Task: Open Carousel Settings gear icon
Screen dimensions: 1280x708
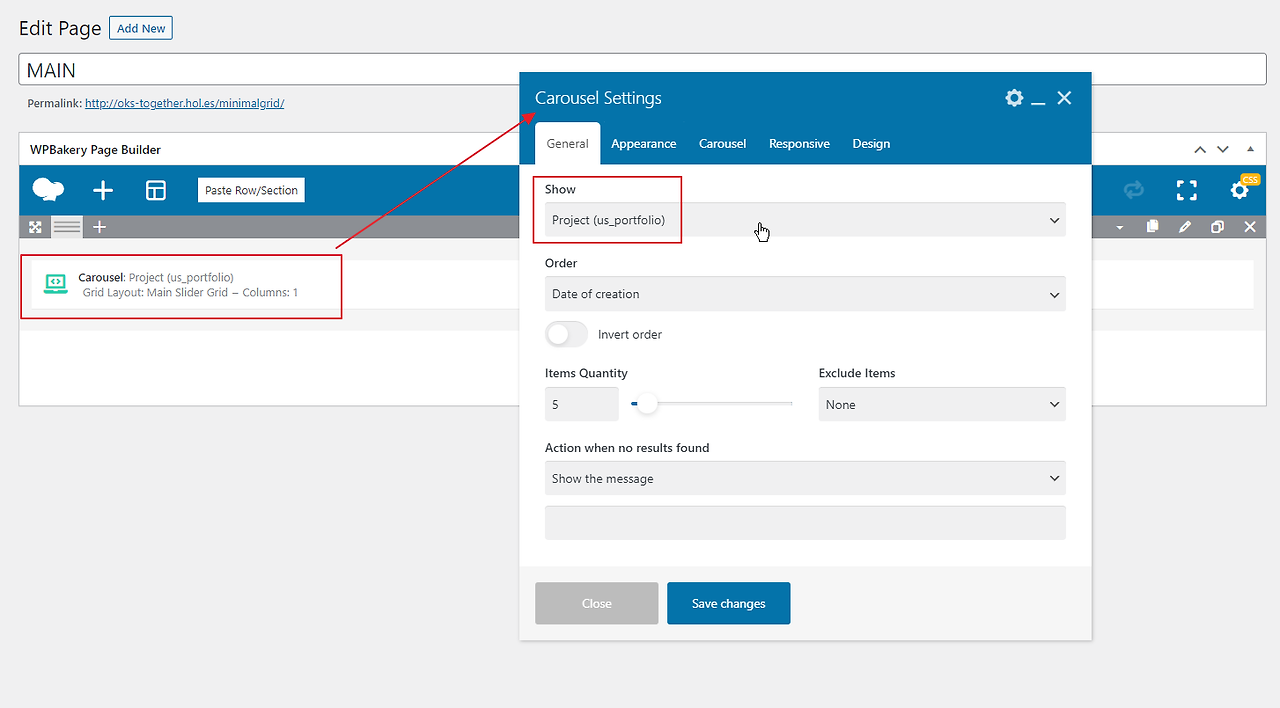Action: (x=1014, y=97)
